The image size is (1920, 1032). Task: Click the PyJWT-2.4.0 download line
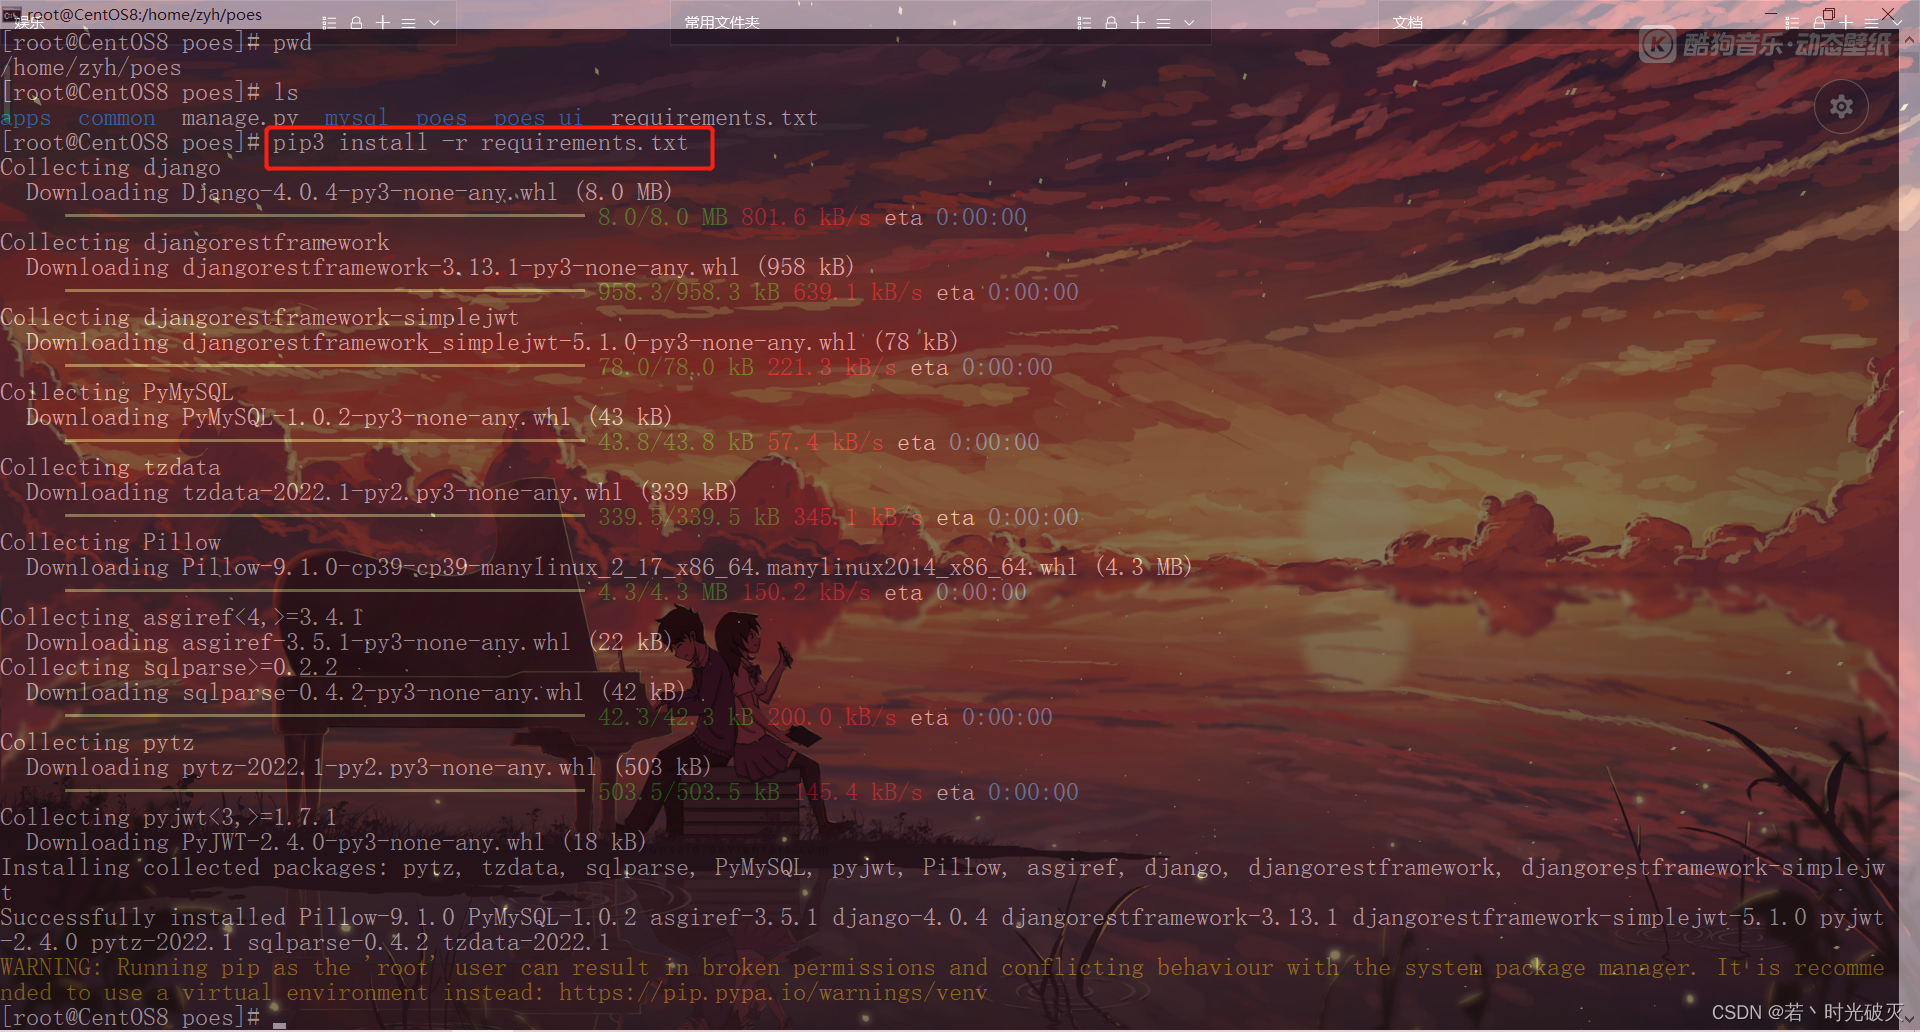(x=336, y=843)
